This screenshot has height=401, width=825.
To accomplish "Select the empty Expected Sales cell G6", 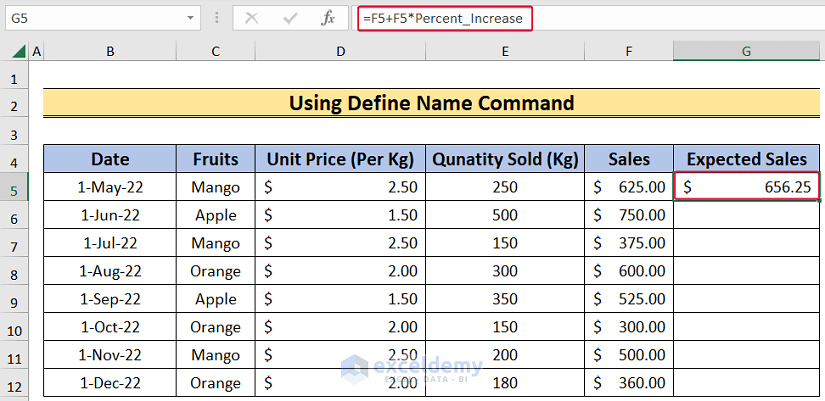I will (x=746, y=215).
